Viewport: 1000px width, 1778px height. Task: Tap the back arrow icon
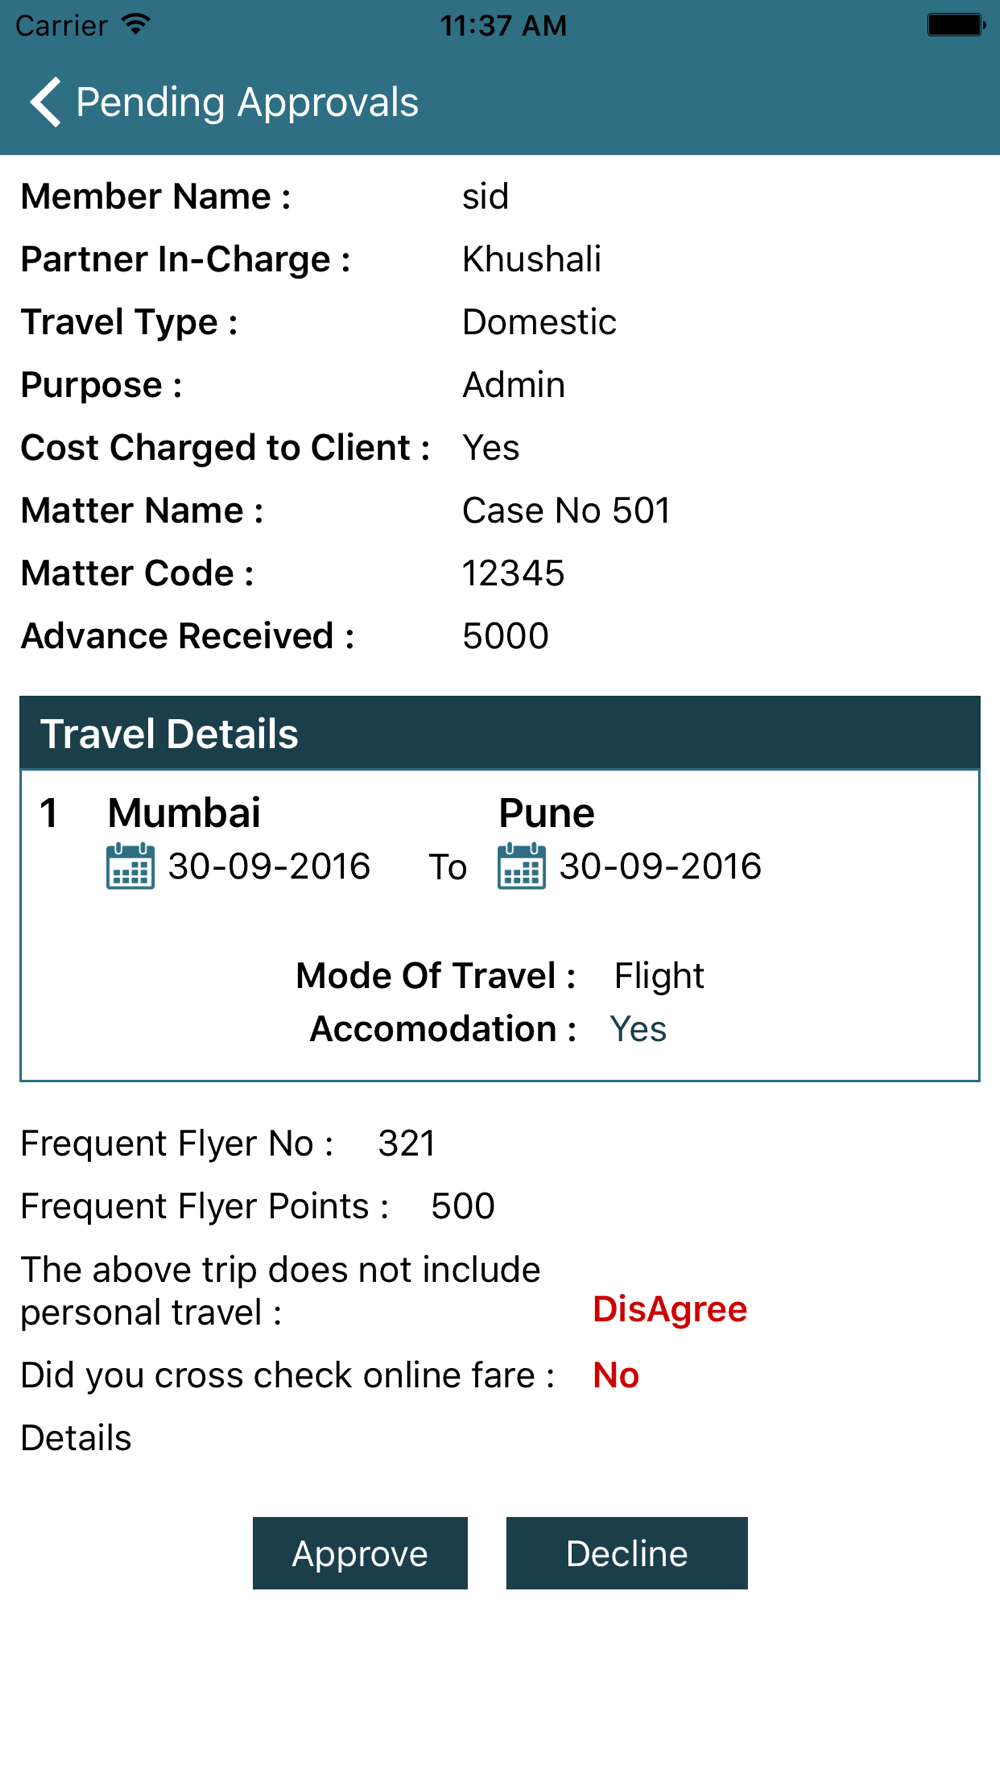point(45,102)
